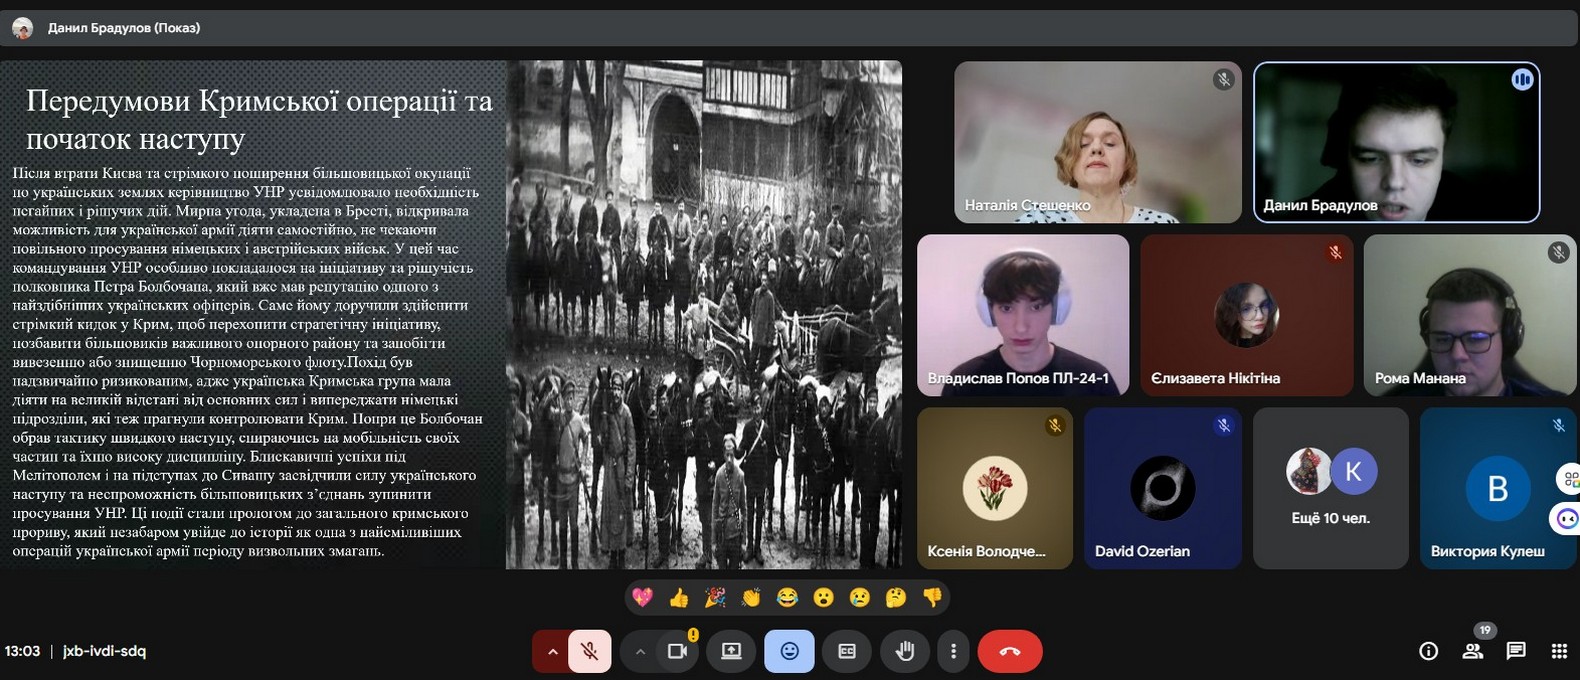Screen dimensions: 1580x680
Task: Leave the call with red hang-up button
Action: [x=1010, y=652]
